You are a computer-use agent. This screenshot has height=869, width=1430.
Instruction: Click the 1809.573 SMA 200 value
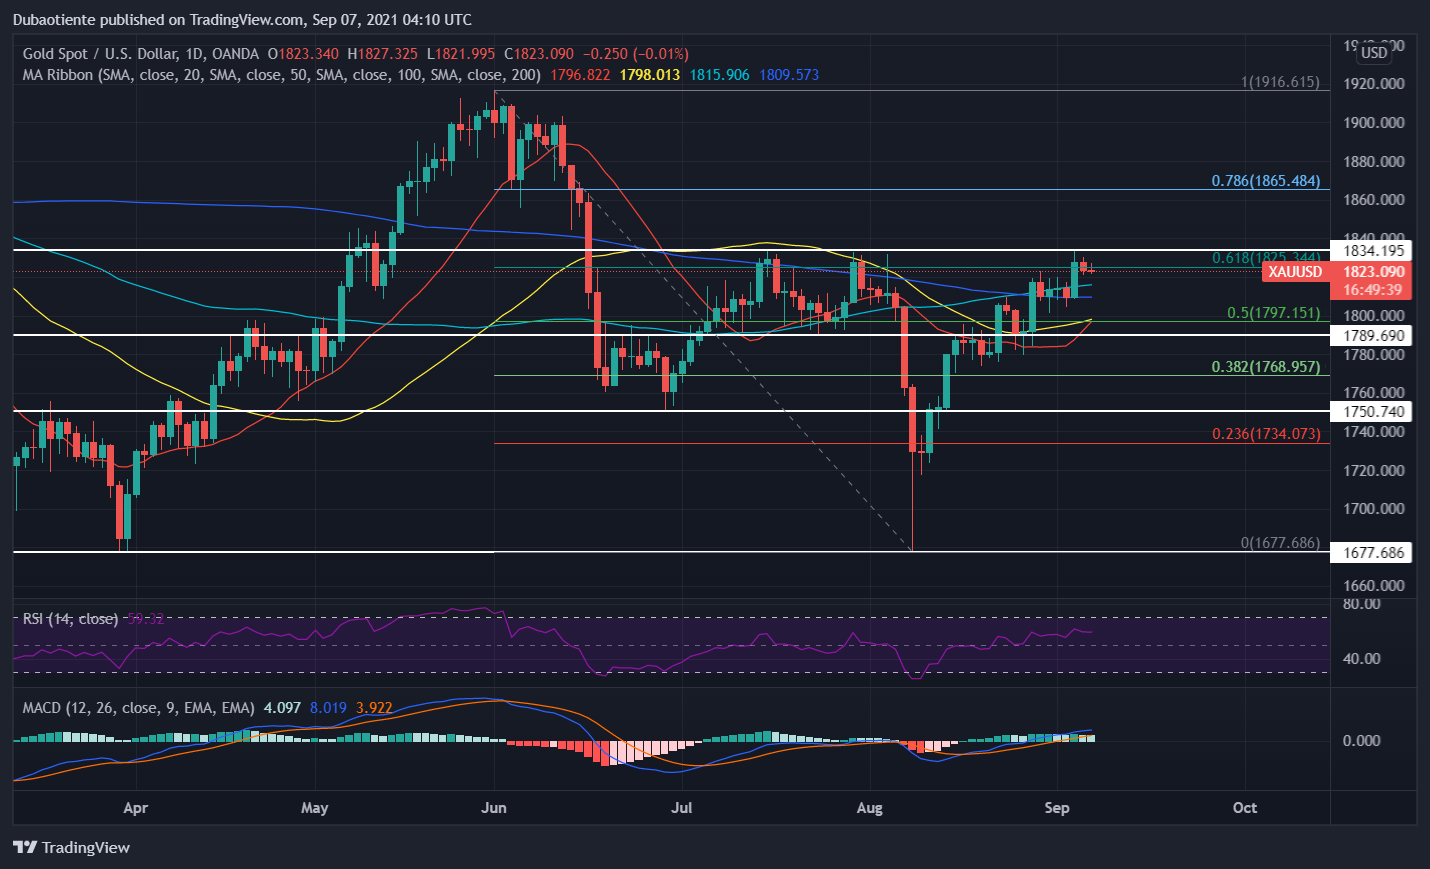click(x=789, y=75)
